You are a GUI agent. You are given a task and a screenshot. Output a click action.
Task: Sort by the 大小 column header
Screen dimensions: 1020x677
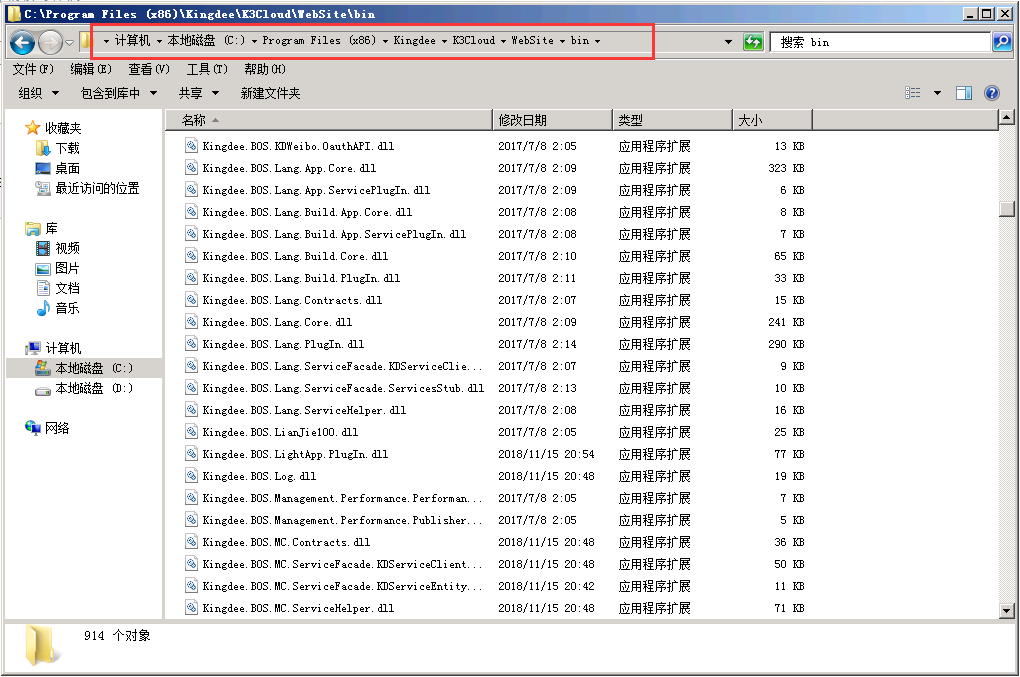point(772,120)
